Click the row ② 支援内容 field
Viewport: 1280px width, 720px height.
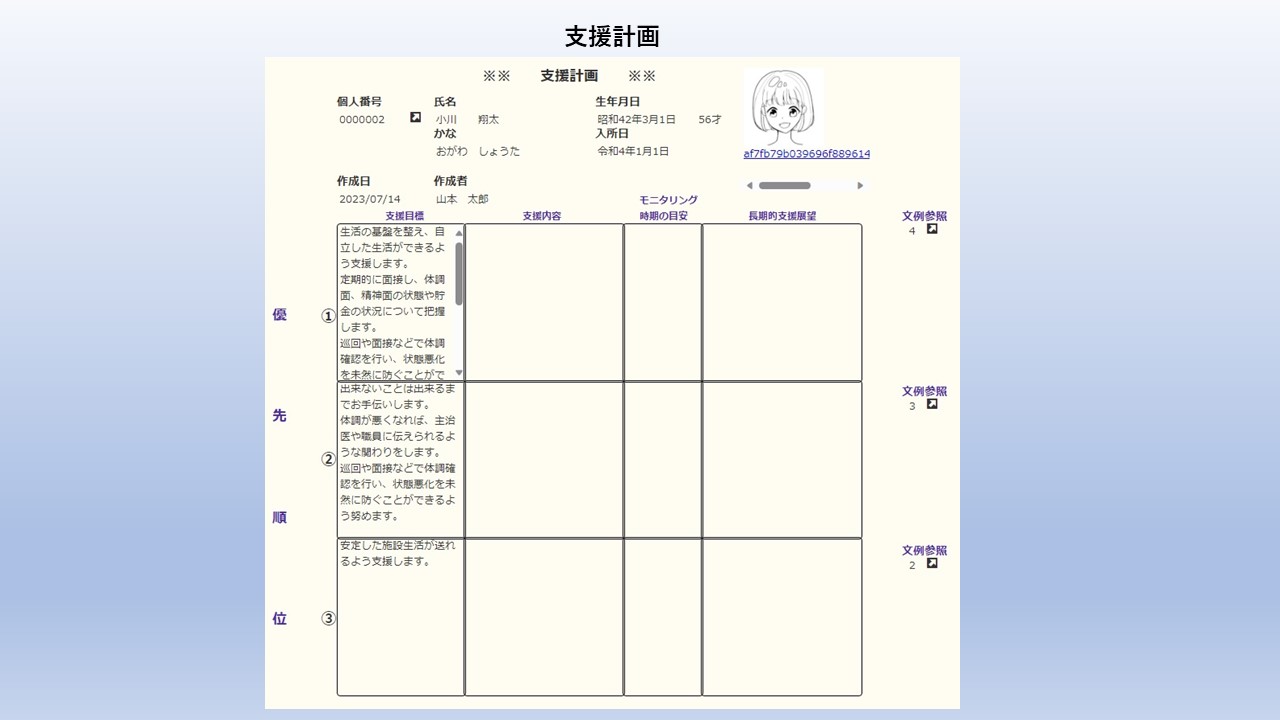pyautogui.click(x=544, y=460)
